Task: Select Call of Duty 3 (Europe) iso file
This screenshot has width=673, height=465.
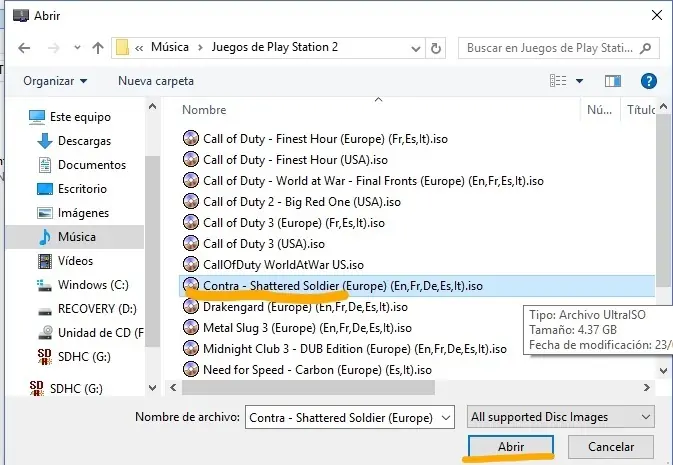Action: pos(283,223)
